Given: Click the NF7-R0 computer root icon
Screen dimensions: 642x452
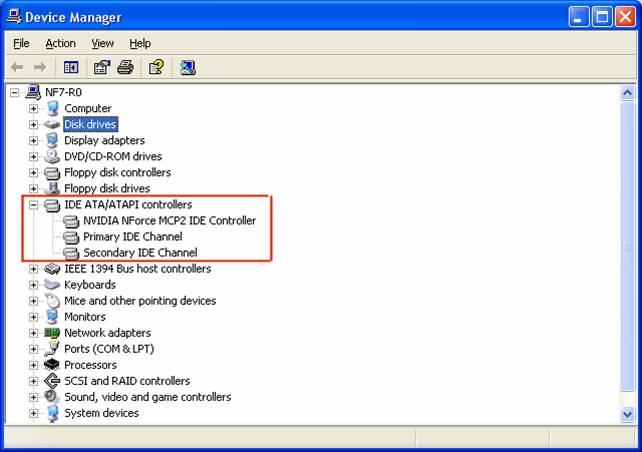Looking at the screenshot, I should [x=33, y=92].
